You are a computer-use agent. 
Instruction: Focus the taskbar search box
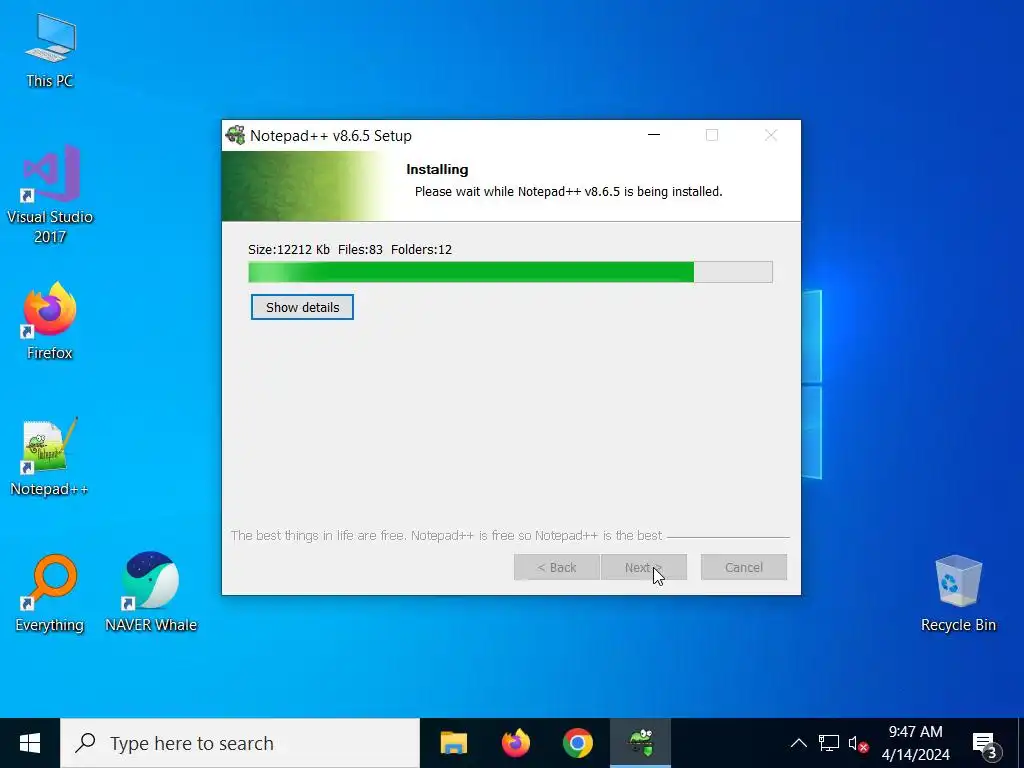[x=240, y=743]
